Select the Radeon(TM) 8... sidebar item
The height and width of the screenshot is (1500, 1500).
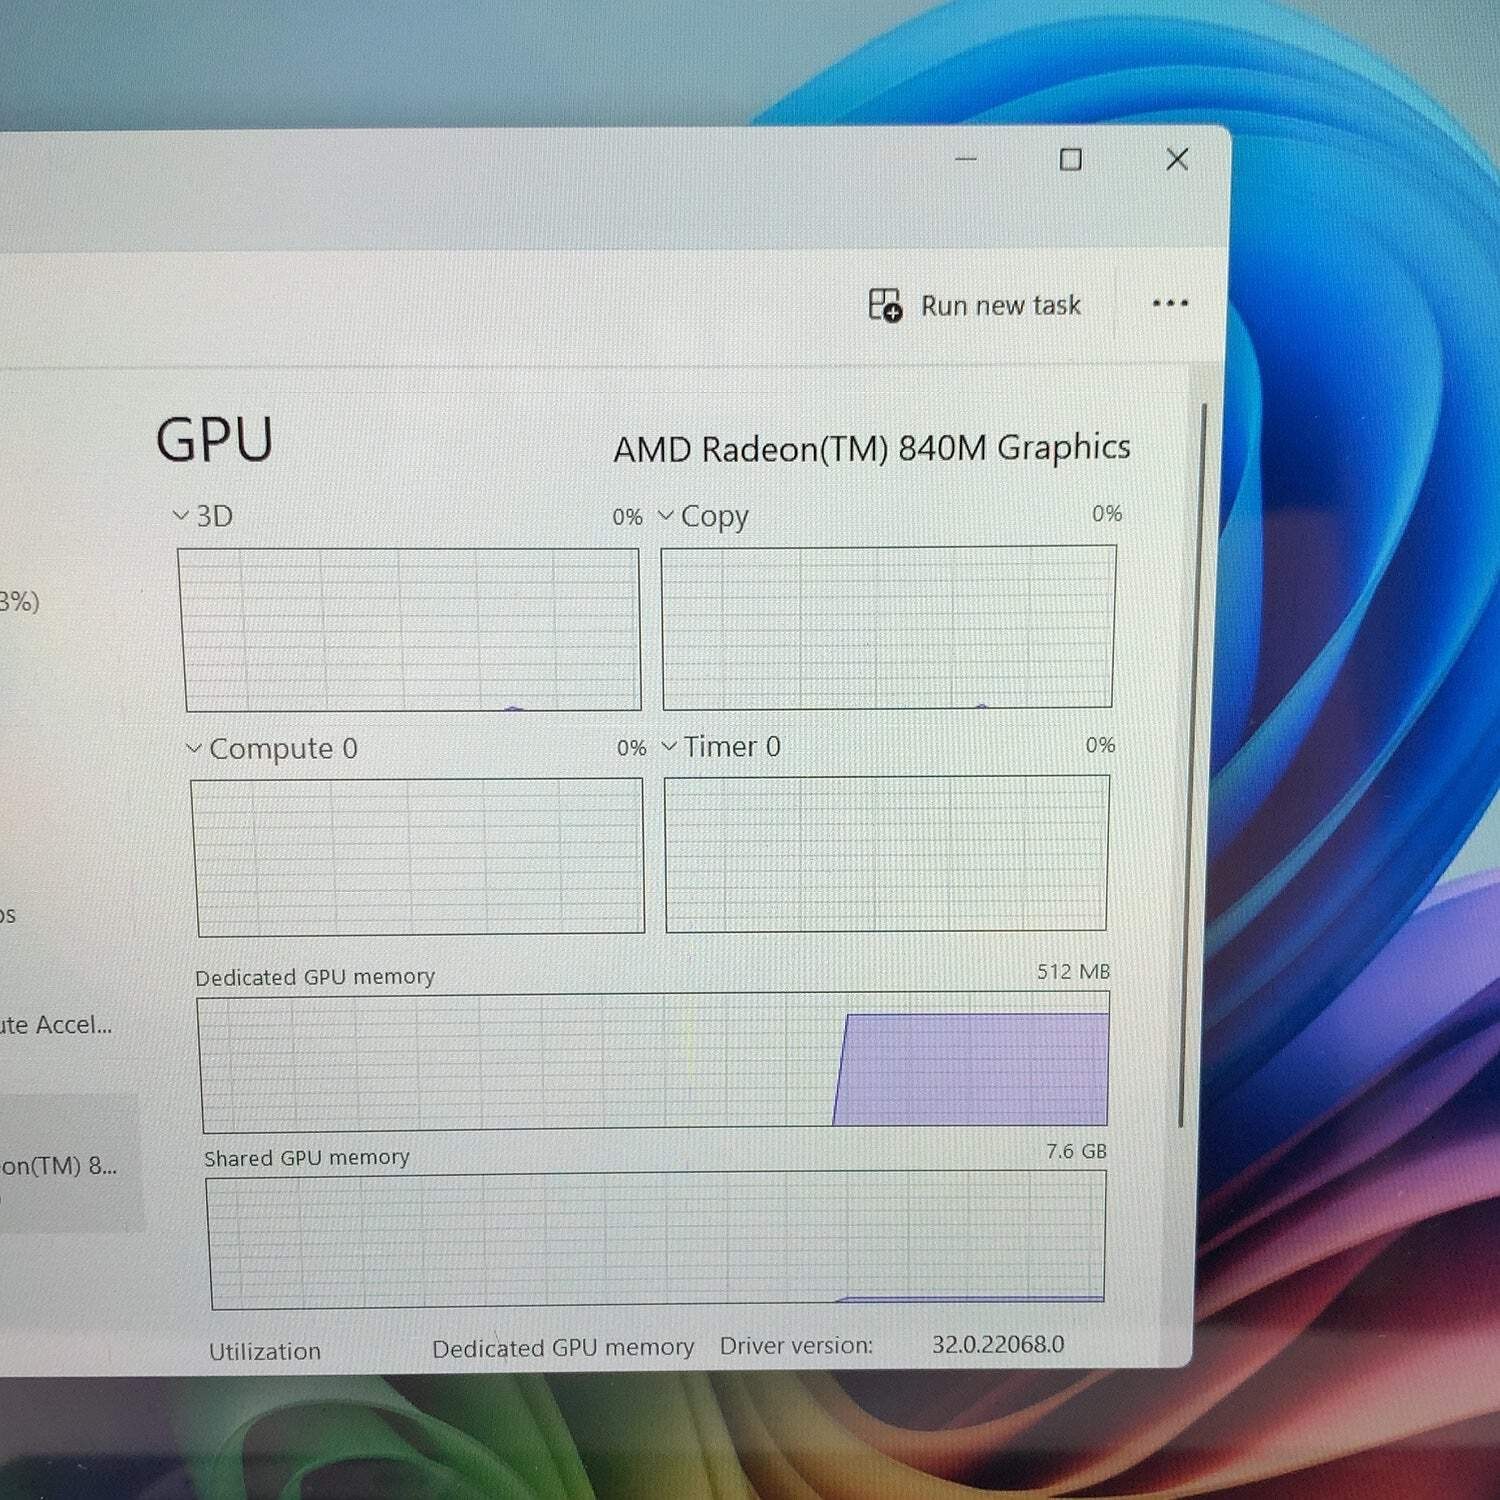coord(70,1165)
